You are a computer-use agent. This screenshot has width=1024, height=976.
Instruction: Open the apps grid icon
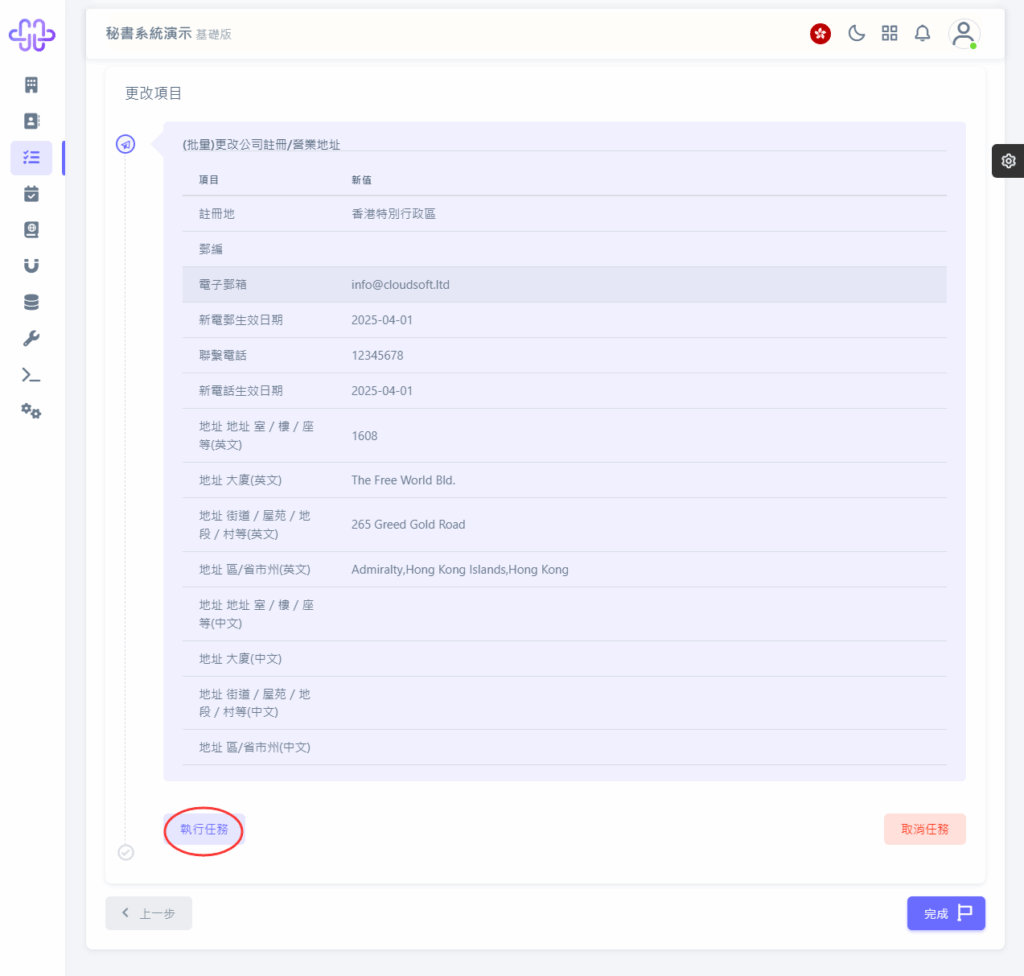[889, 33]
